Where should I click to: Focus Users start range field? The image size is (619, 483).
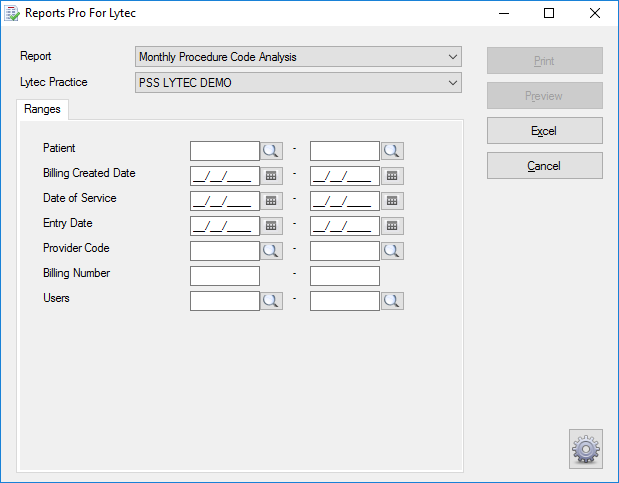[x=225, y=301]
